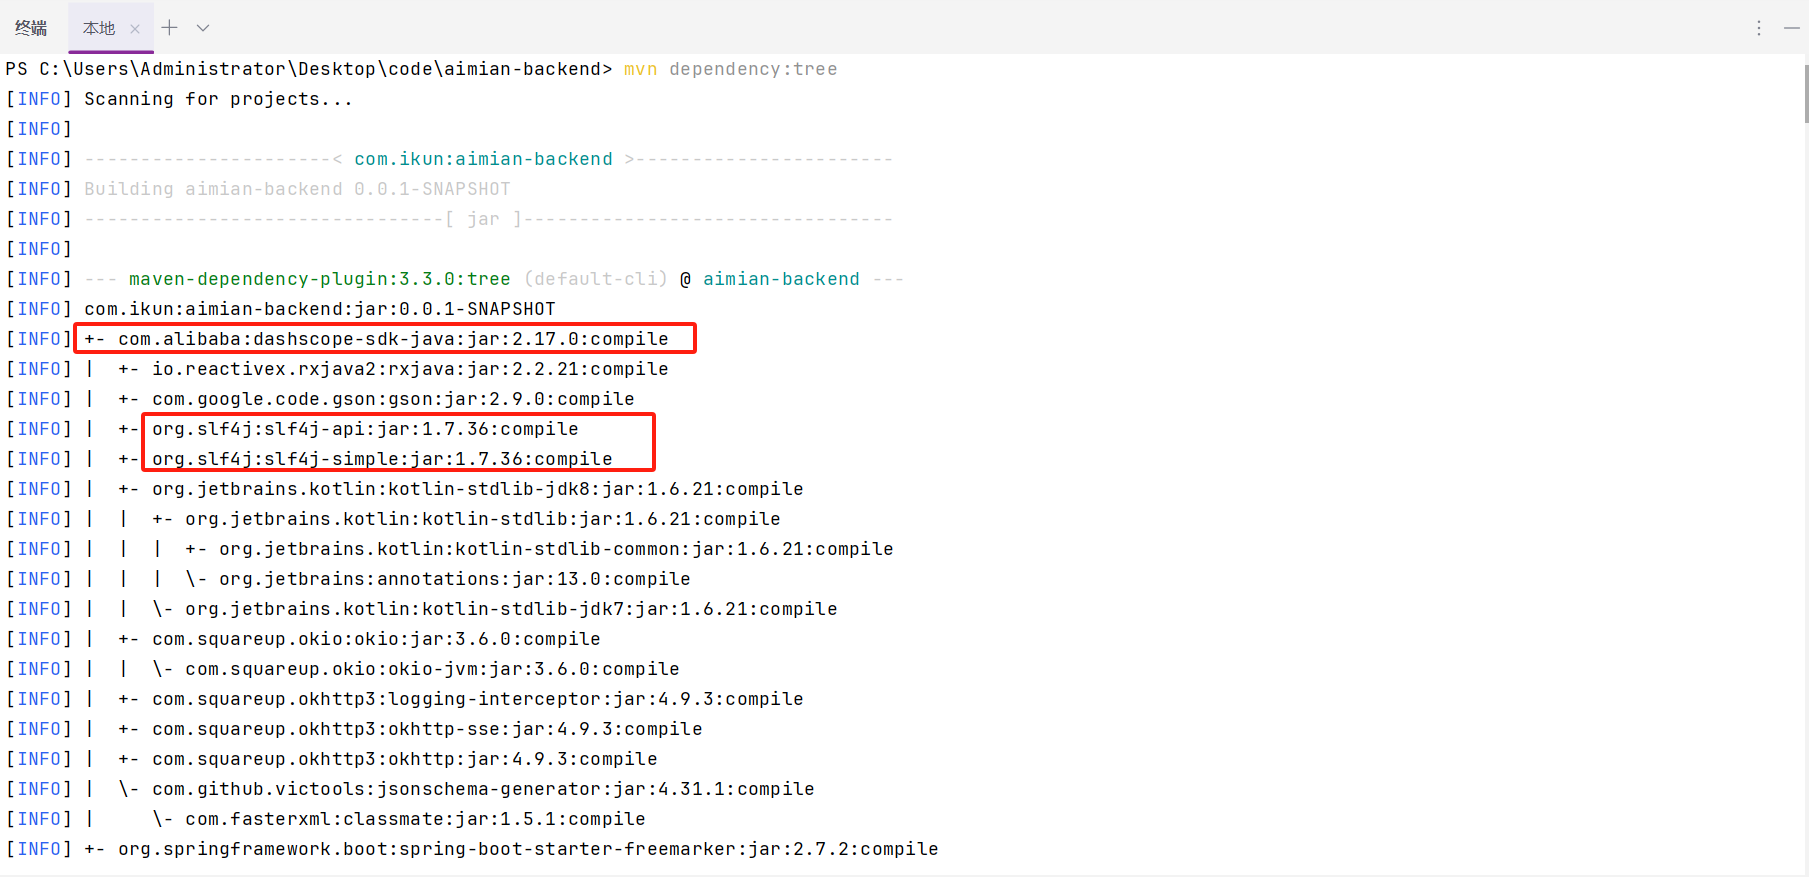
Task: Hide the terminal panel with minimize dash
Action: [x=1791, y=28]
